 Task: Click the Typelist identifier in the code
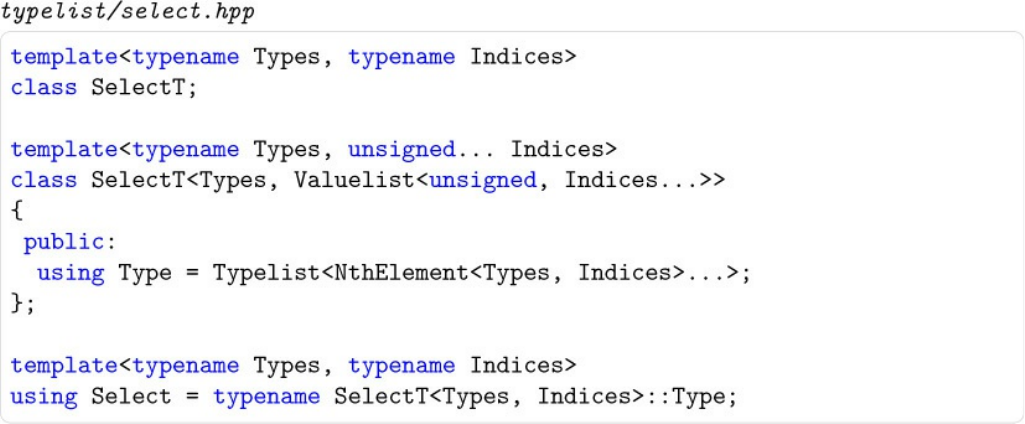[x=266, y=273]
